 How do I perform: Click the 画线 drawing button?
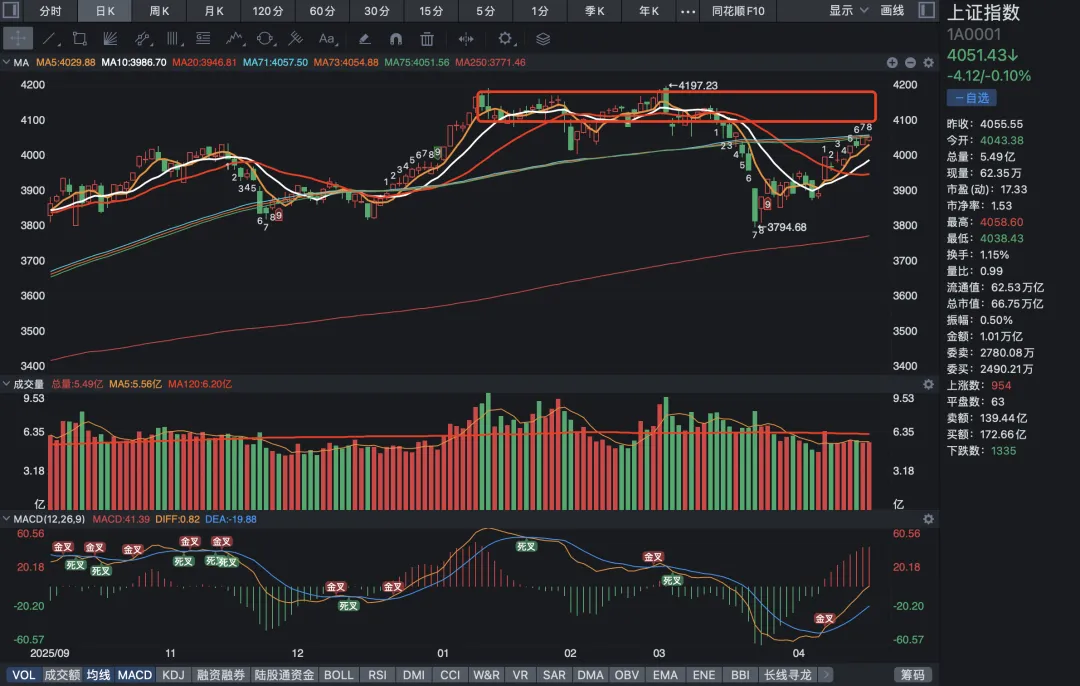pyautogui.click(x=892, y=10)
